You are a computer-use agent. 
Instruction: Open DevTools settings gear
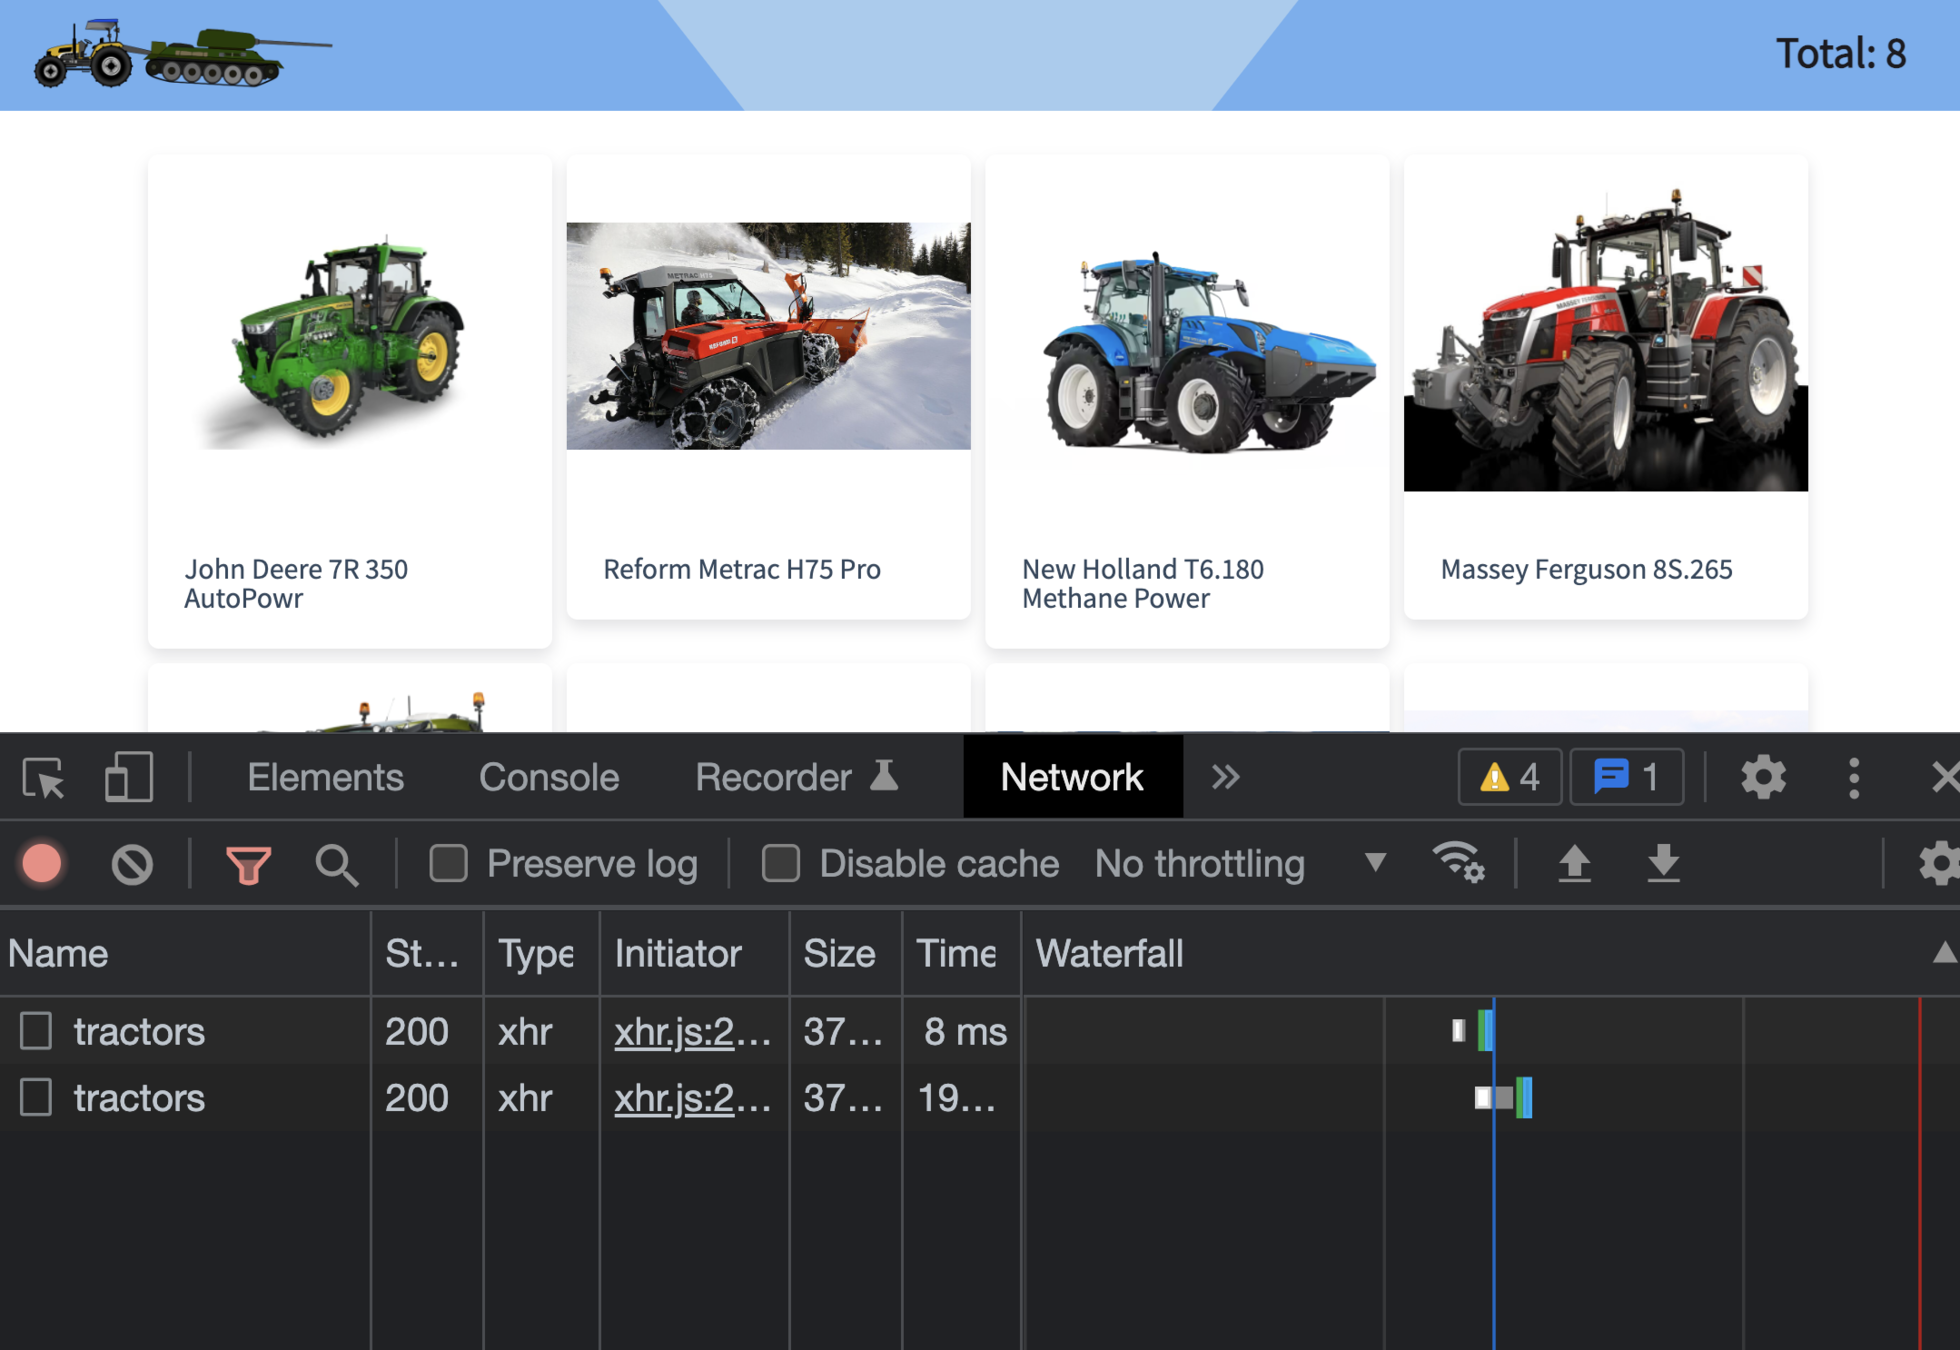[x=1763, y=777]
